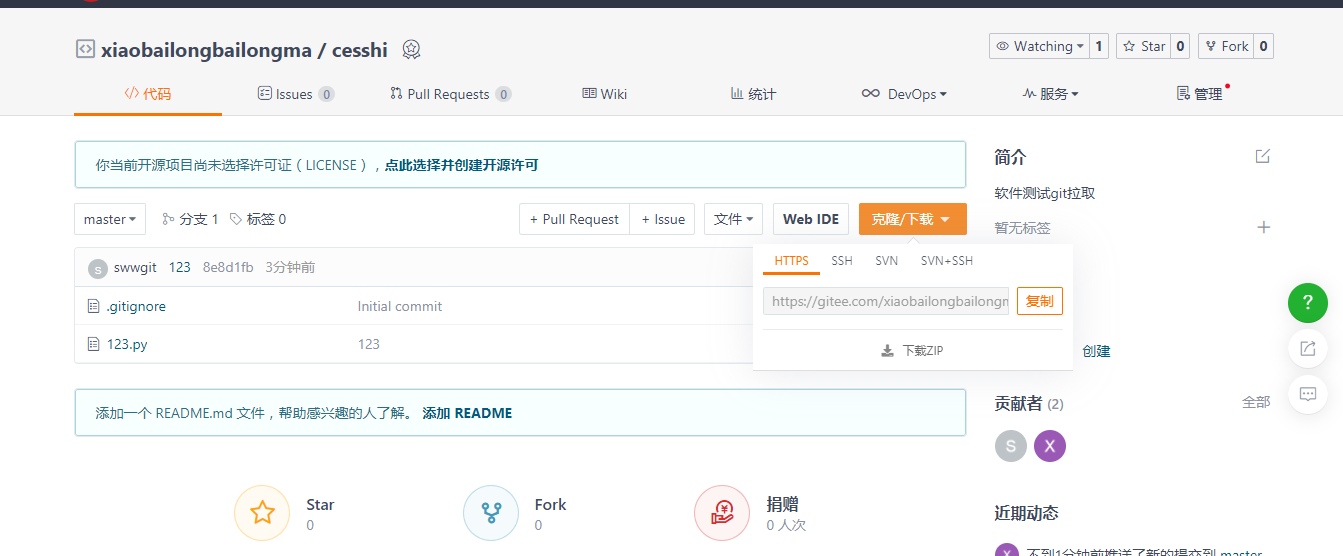The image size is (1343, 556).
Task: Select the SVN clone tab
Action: (x=887, y=261)
